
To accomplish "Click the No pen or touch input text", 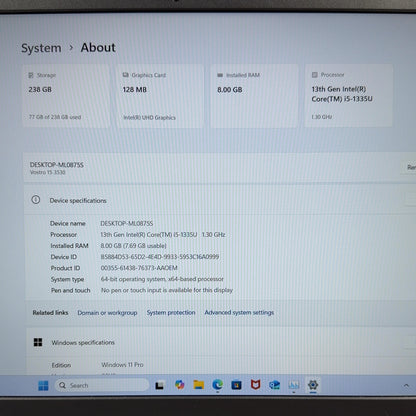I will (x=167, y=290).
